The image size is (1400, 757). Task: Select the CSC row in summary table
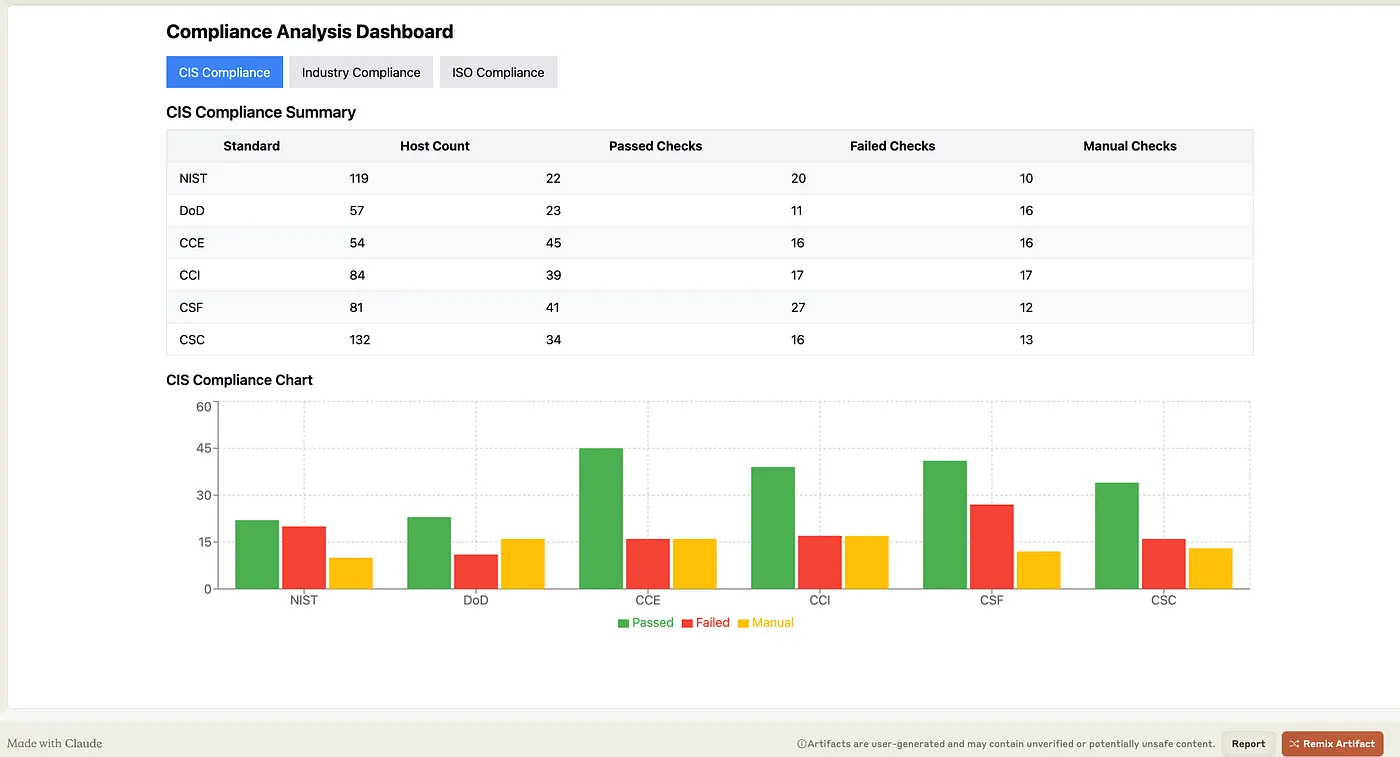(x=192, y=340)
